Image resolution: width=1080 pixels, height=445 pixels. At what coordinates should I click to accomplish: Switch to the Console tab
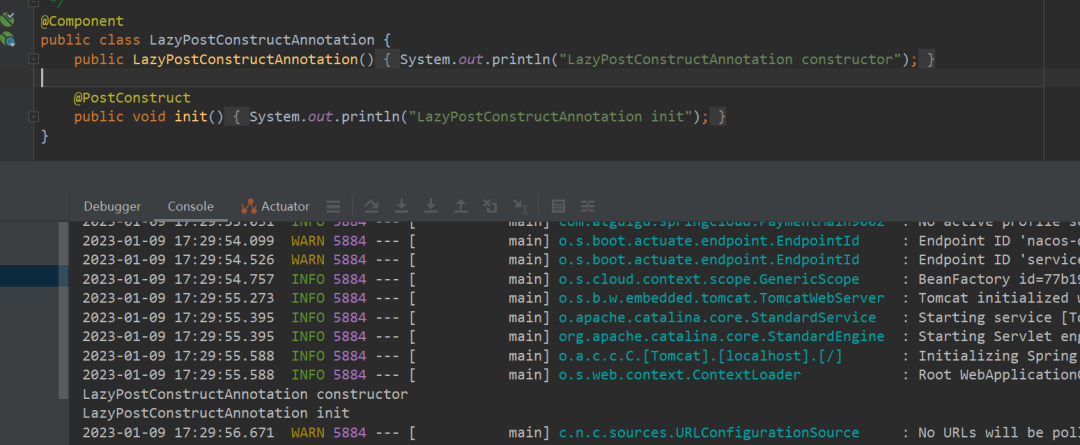[x=191, y=206]
